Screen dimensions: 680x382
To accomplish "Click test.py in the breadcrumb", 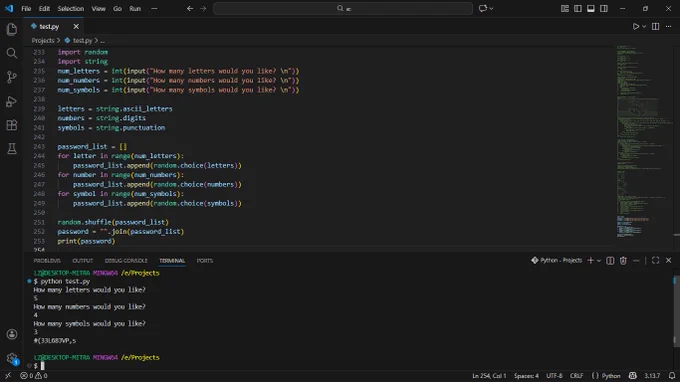I will (x=82, y=40).
